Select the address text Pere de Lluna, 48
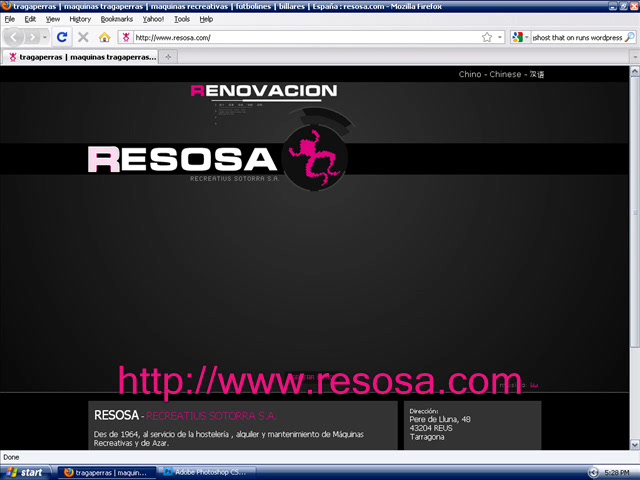The image size is (640, 480). click(x=440, y=419)
